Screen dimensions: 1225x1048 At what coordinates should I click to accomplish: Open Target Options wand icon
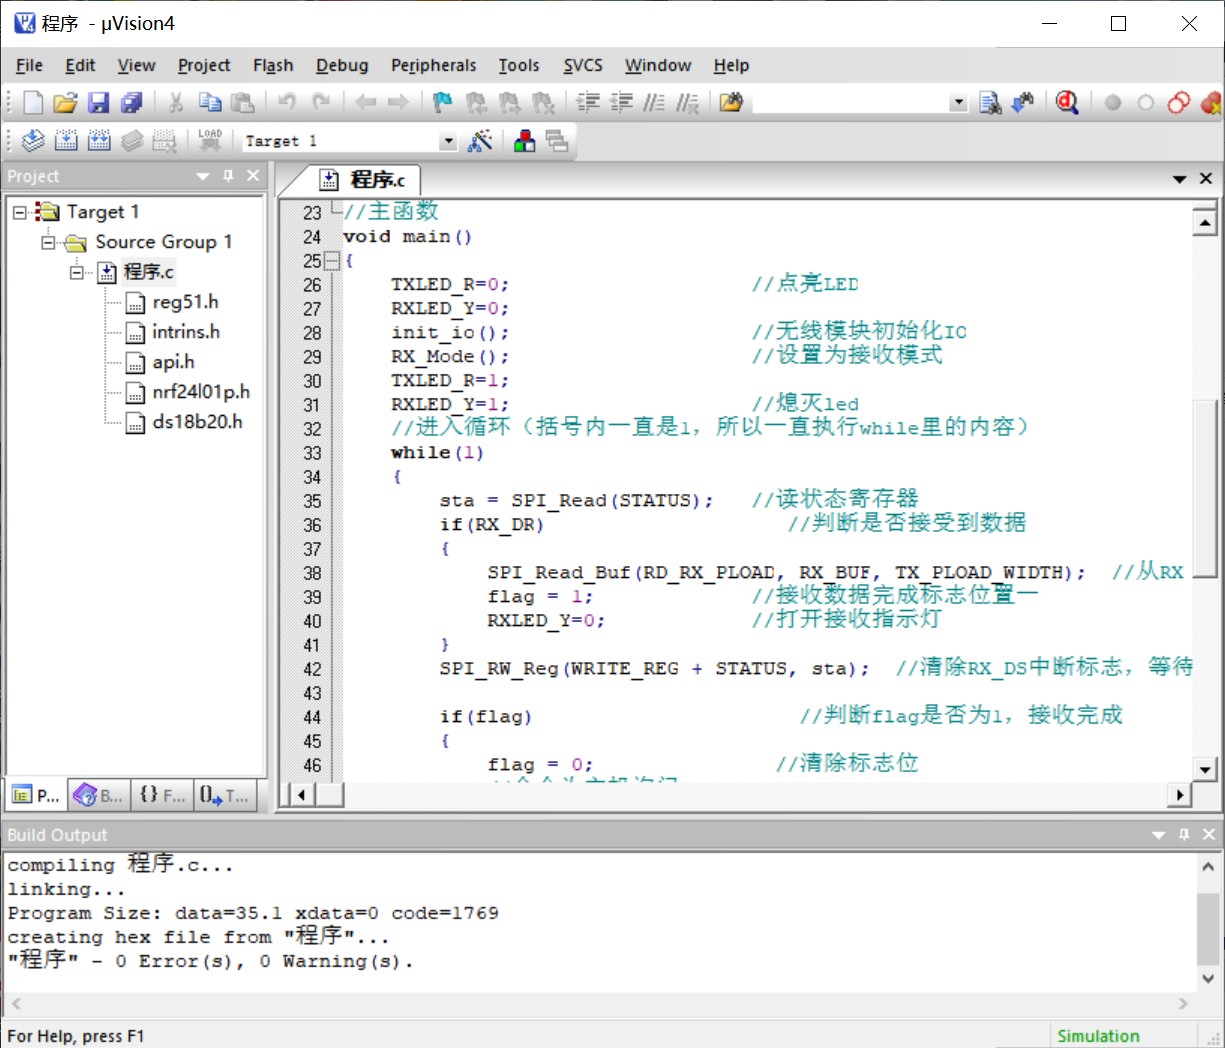pyautogui.click(x=480, y=141)
